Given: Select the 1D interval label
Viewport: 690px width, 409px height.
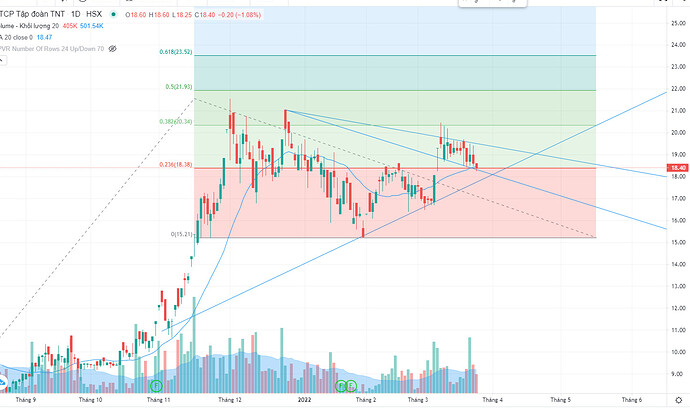Looking at the screenshot, I should click(x=75, y=15).
